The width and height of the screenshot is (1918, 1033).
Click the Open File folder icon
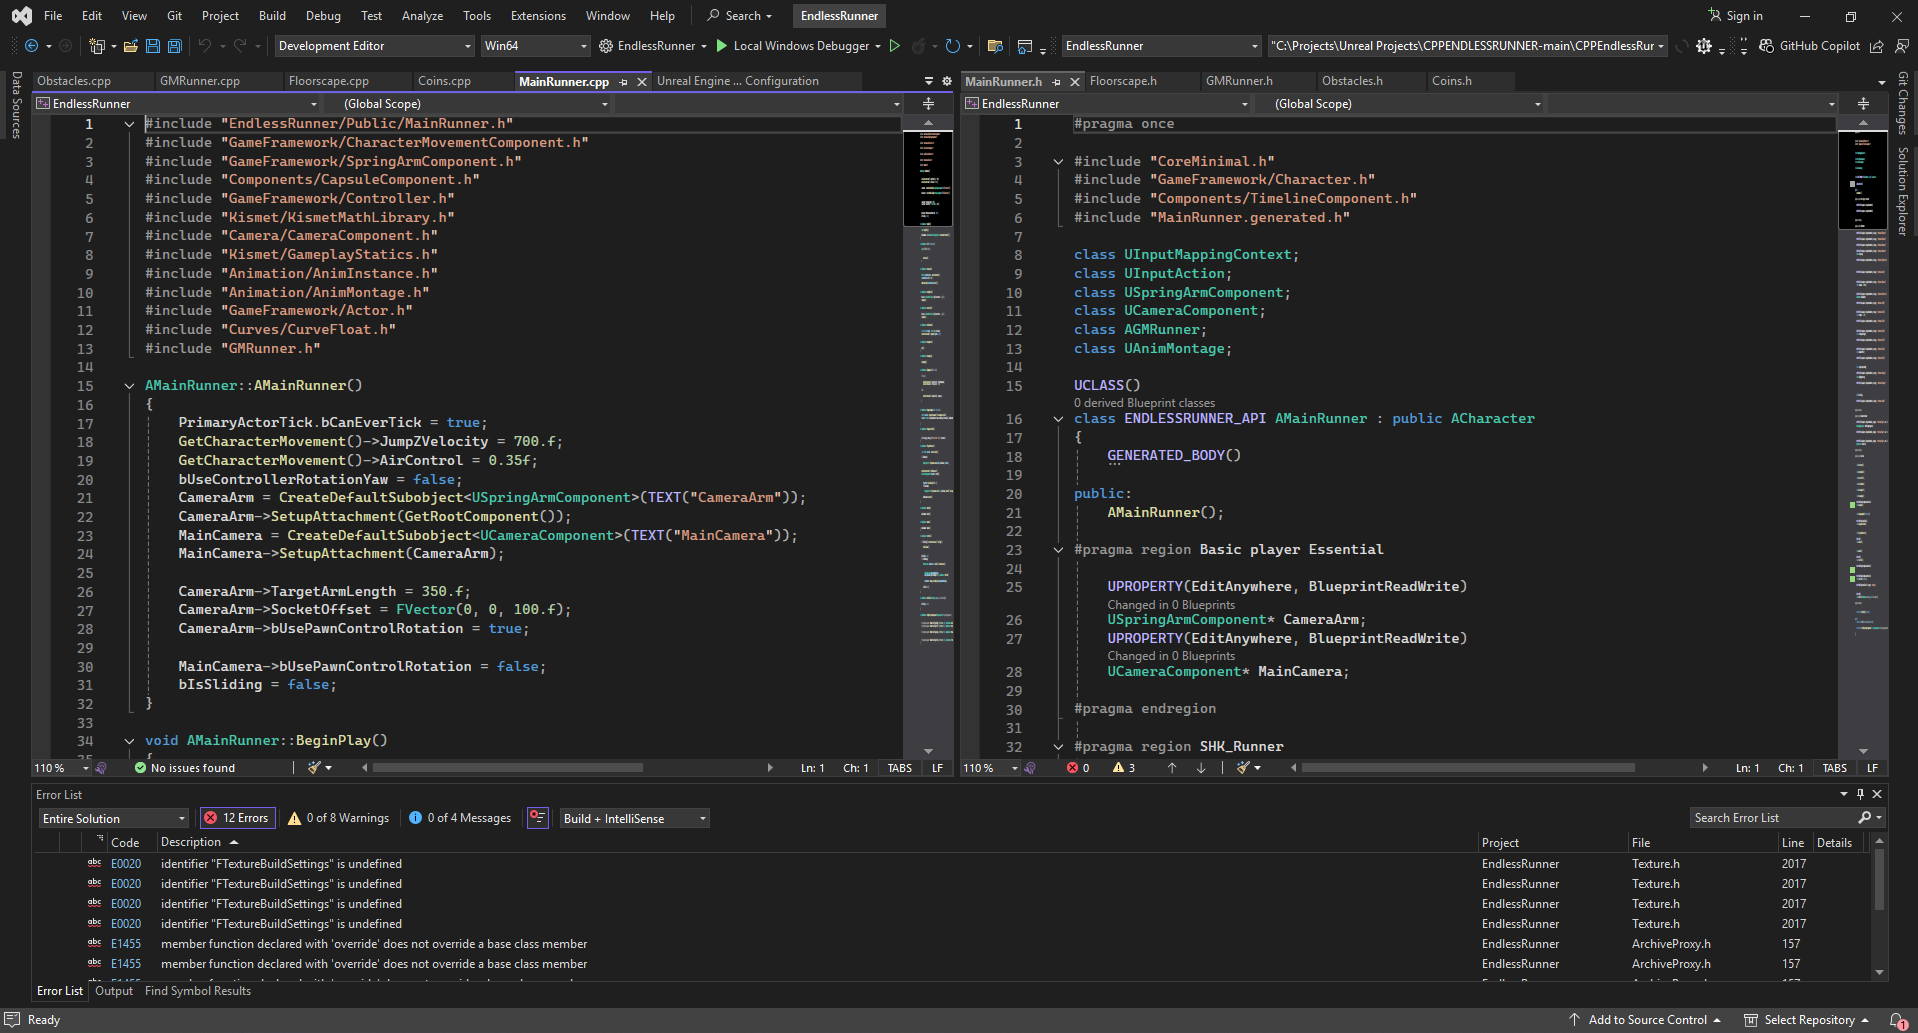(130, 46)
